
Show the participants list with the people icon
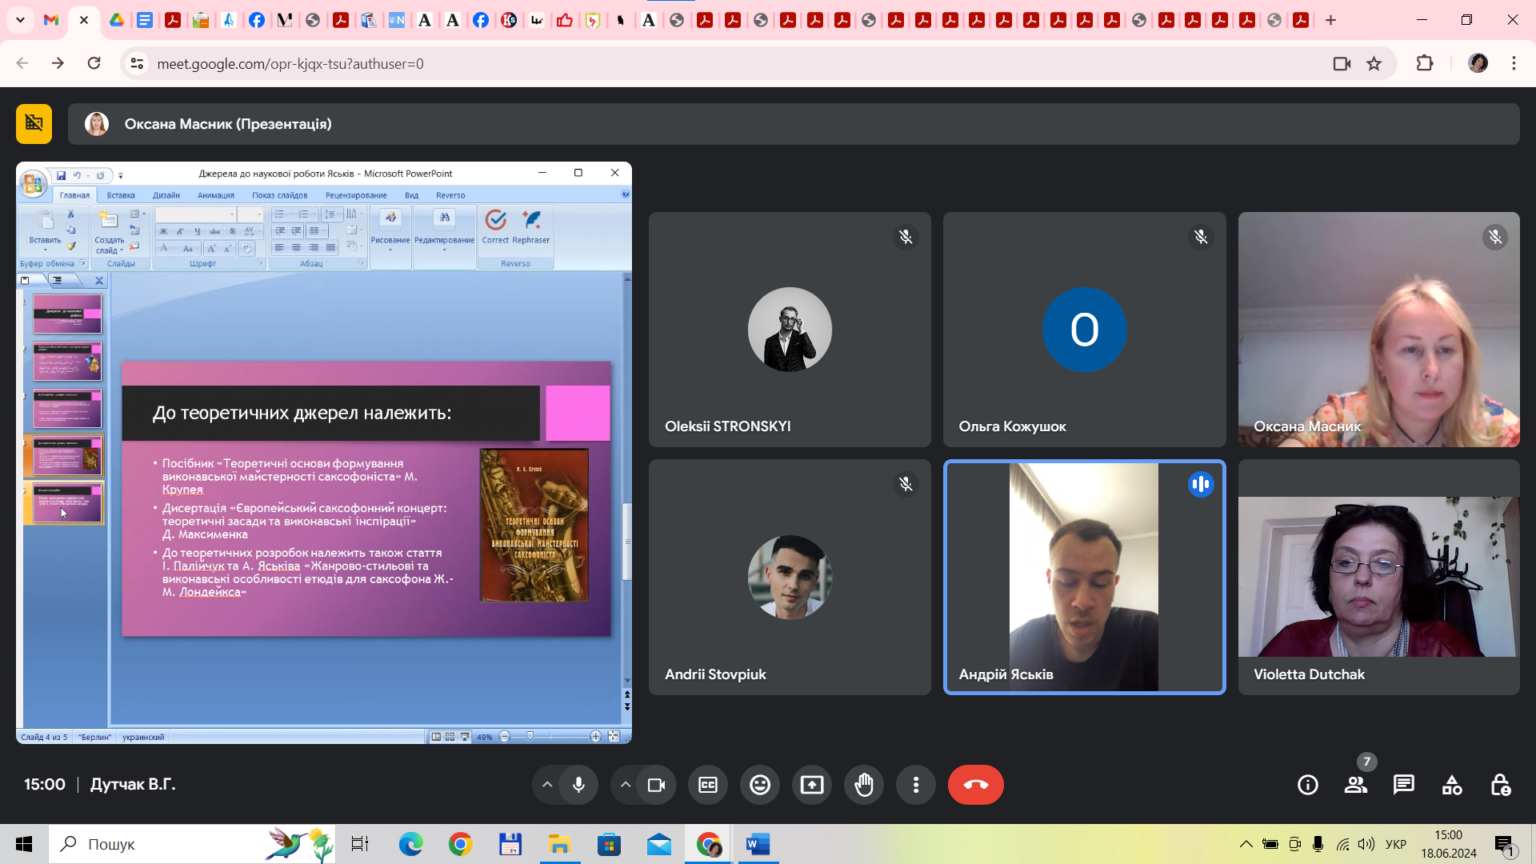(x=1356, y=785)
